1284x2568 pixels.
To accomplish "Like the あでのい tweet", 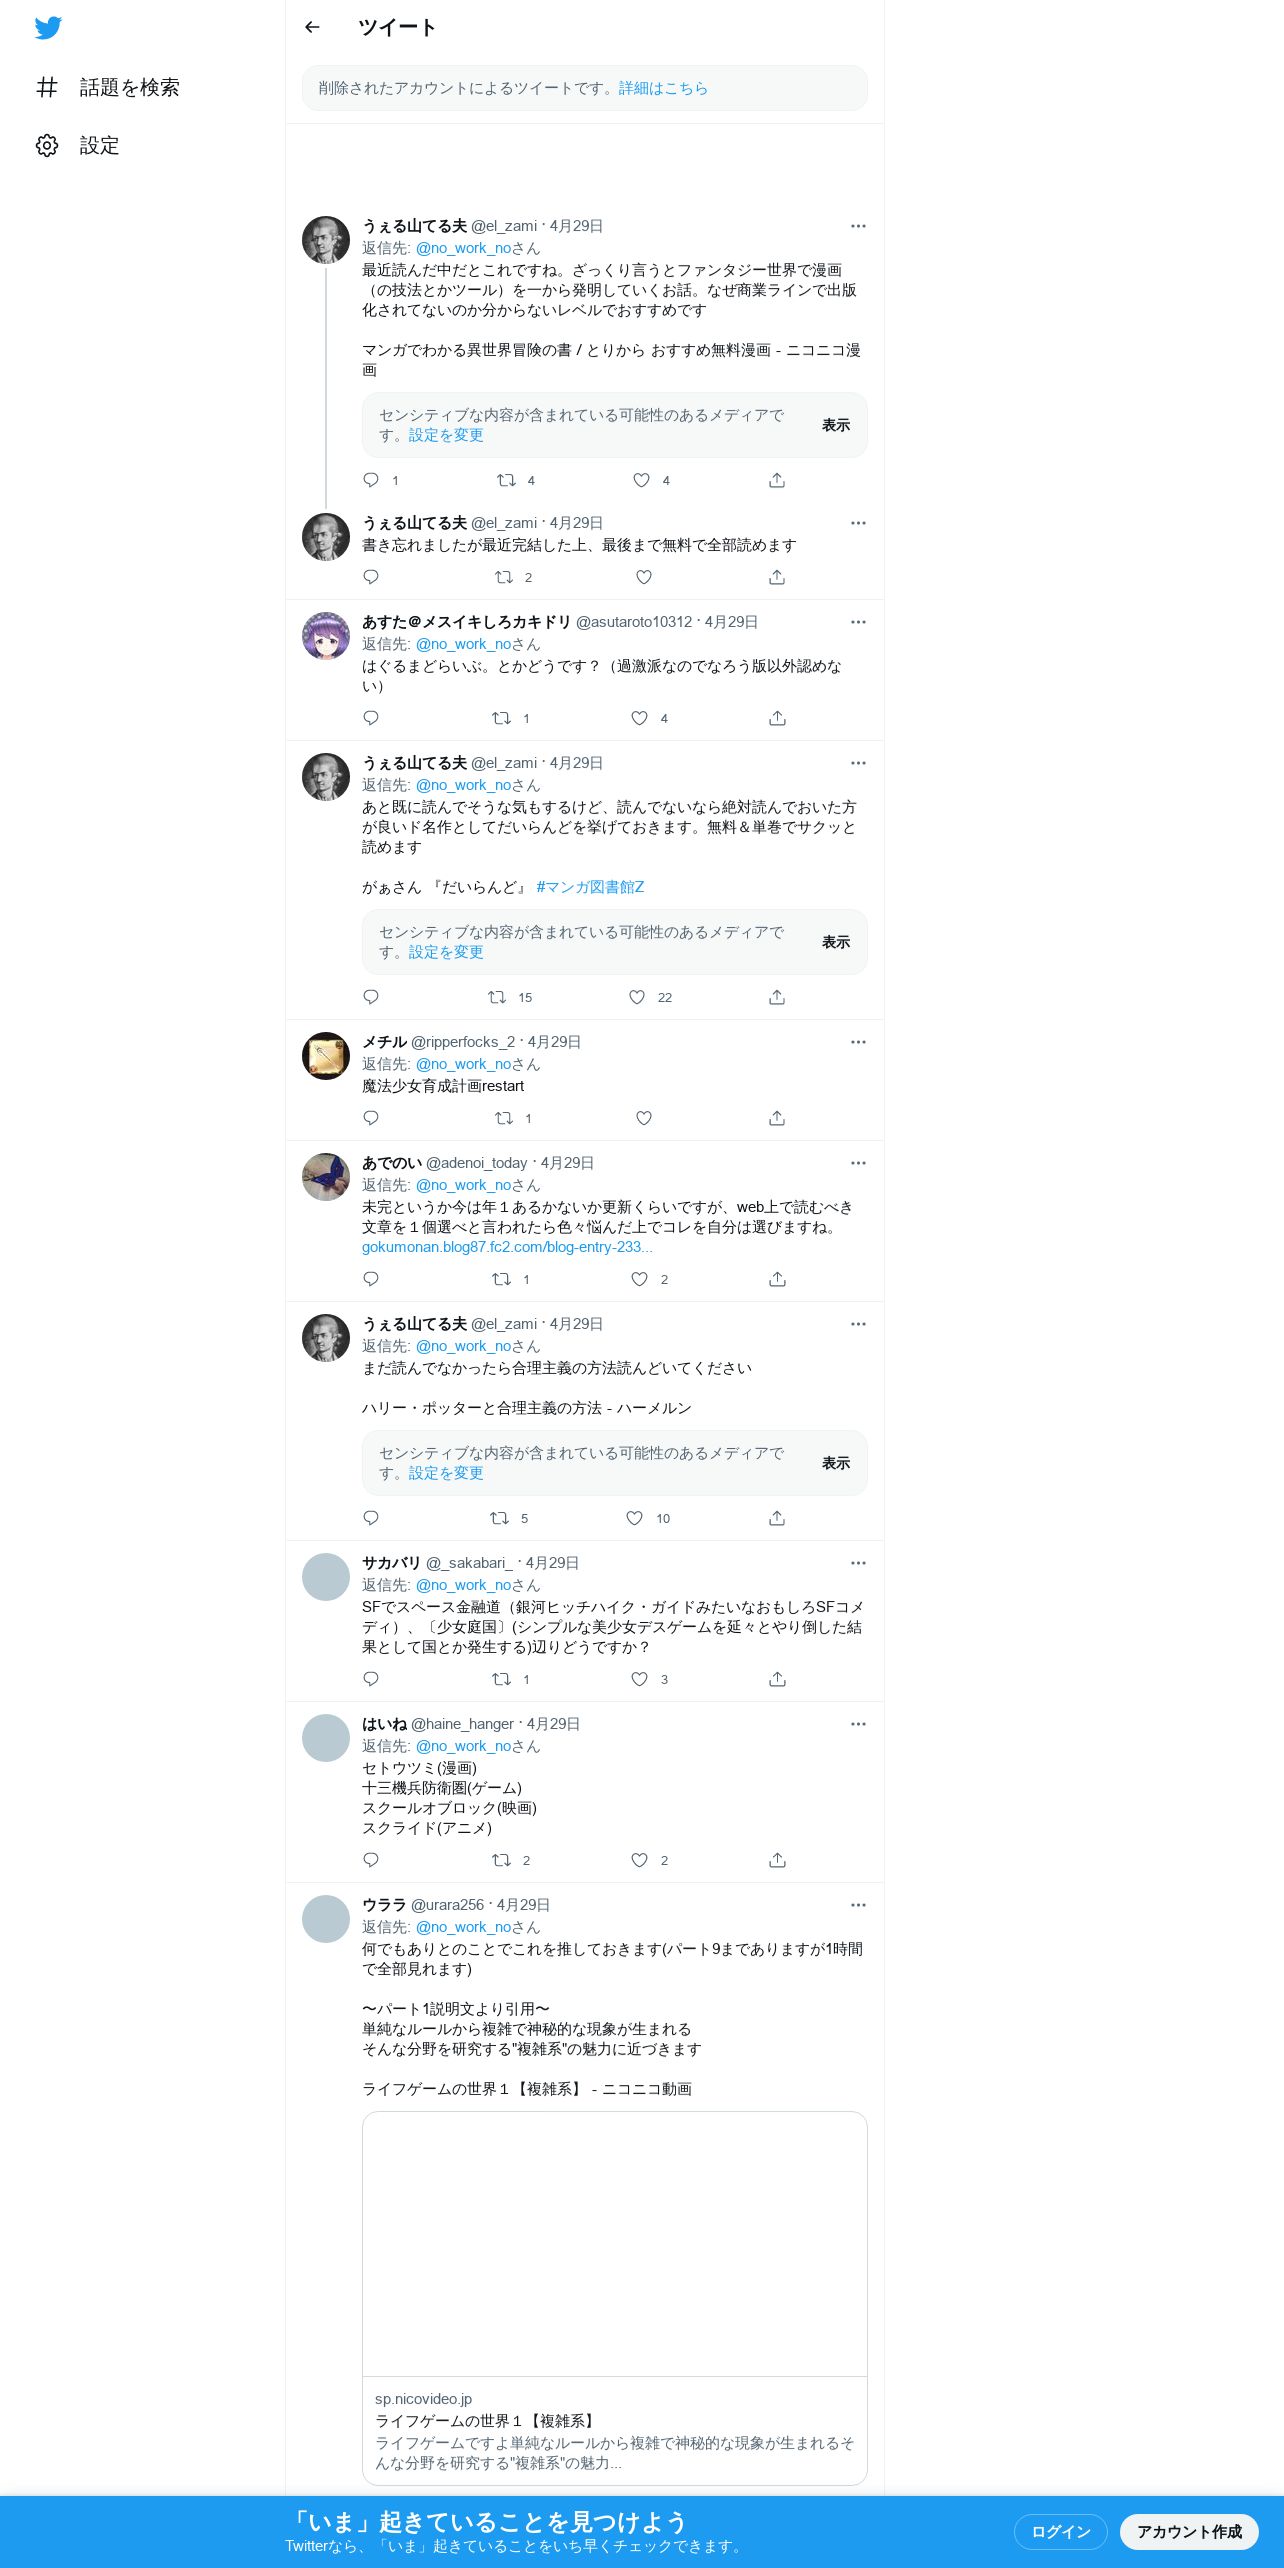I will (640, 1279).
